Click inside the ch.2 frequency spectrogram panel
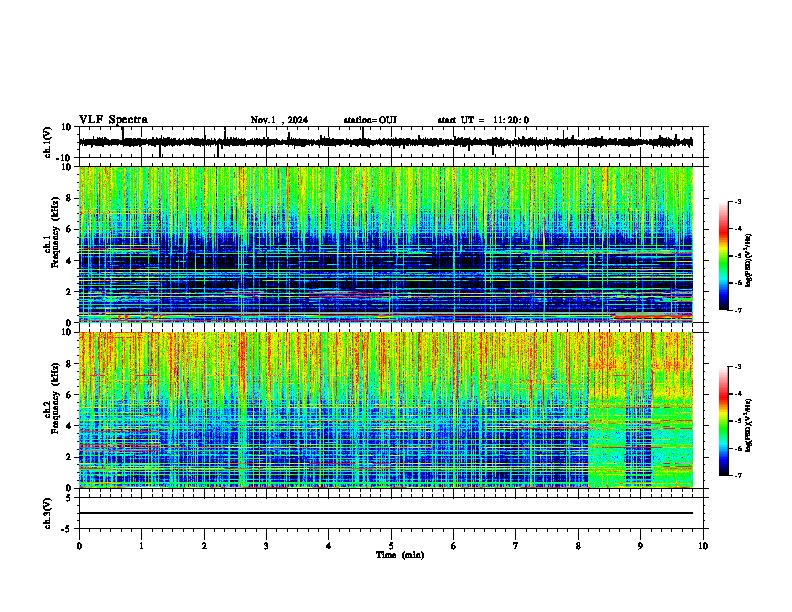 click(386, 410)
